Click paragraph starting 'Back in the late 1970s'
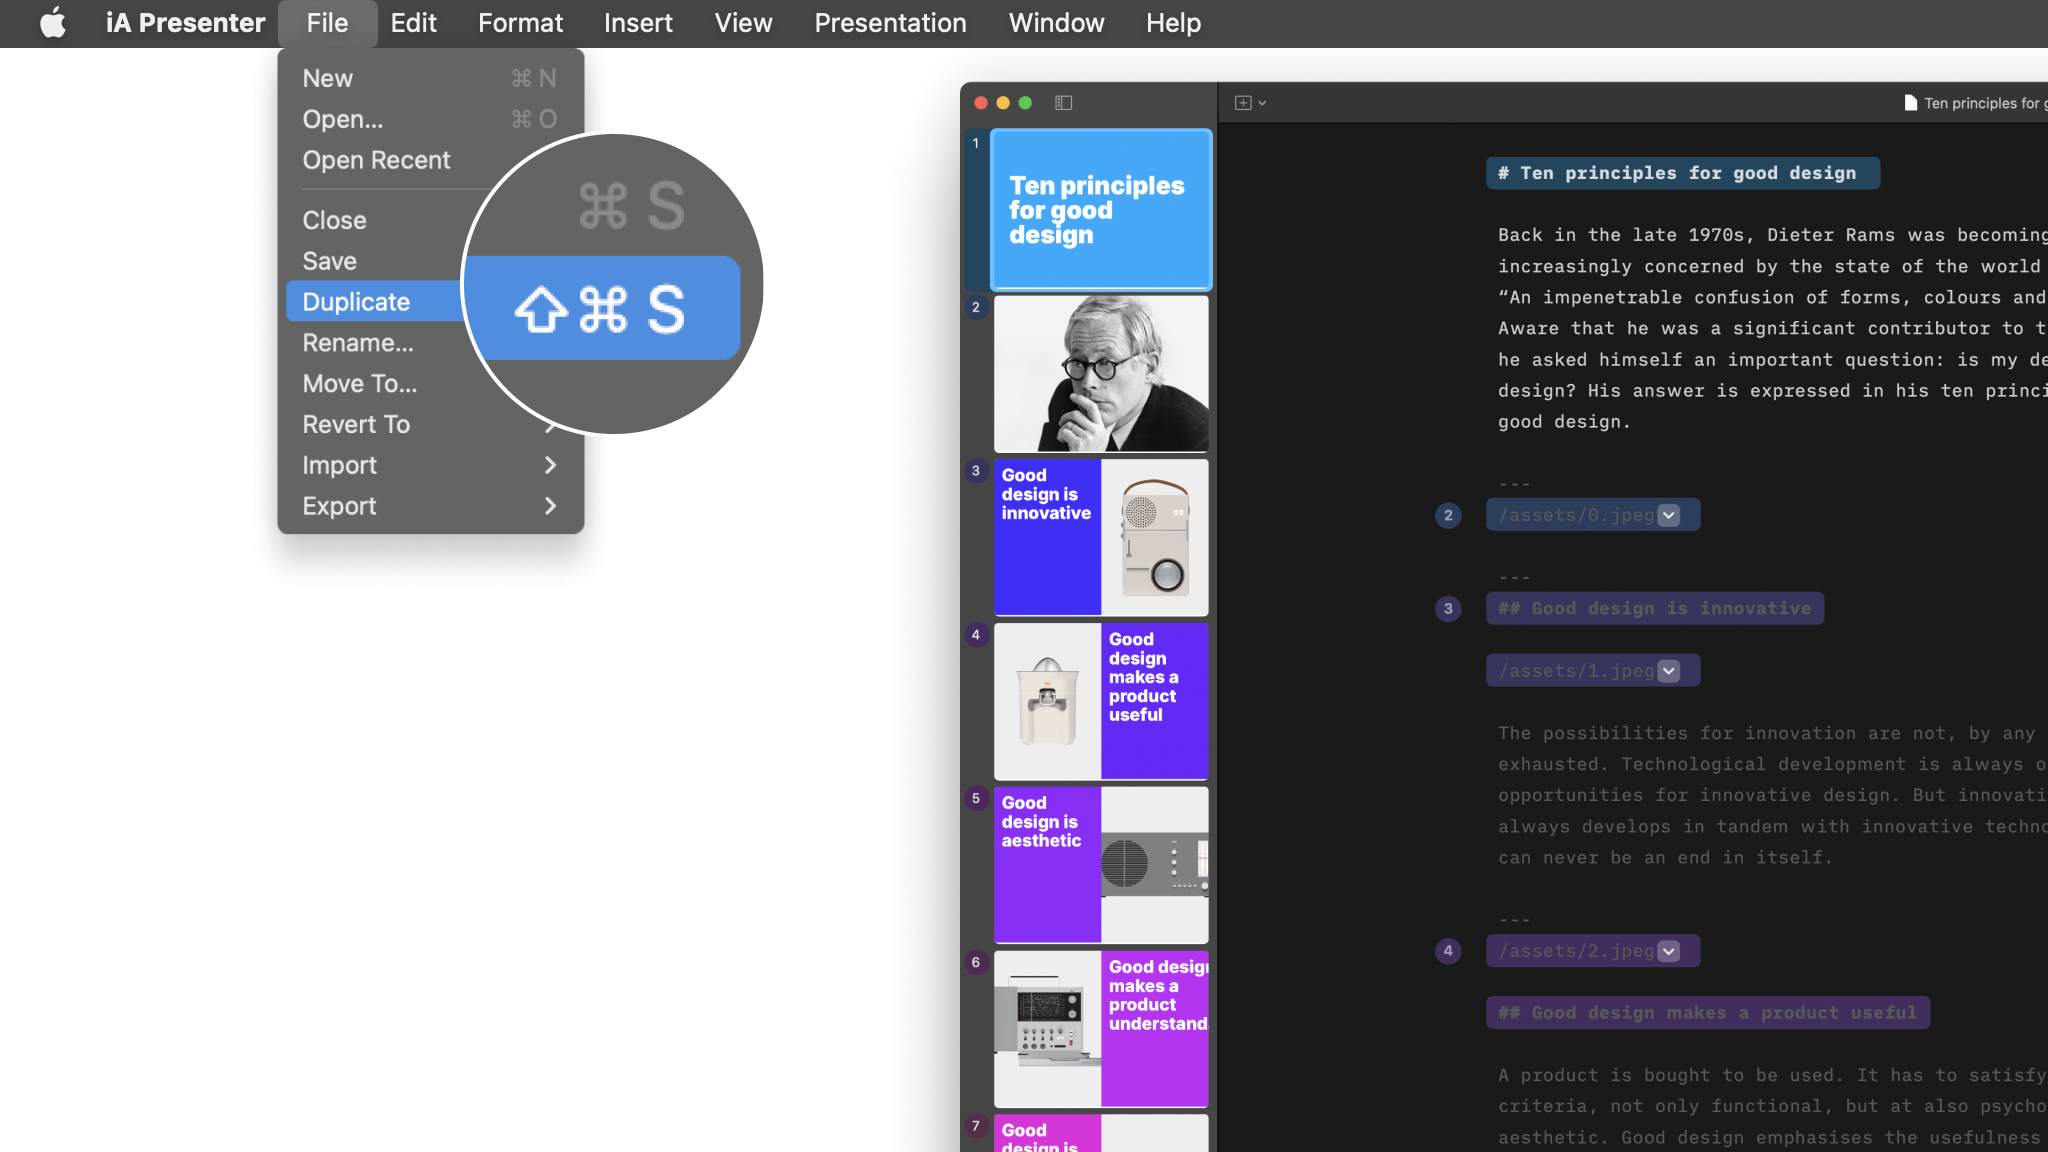The width and height of the screenshot is (2048, 1152). [x=1772, y=328]
